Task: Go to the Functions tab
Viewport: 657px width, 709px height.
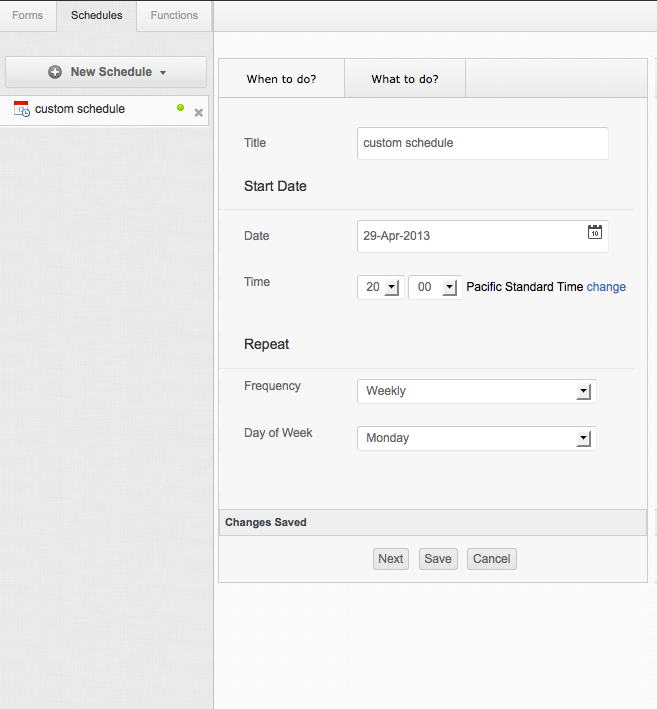Action: (174, 15)
